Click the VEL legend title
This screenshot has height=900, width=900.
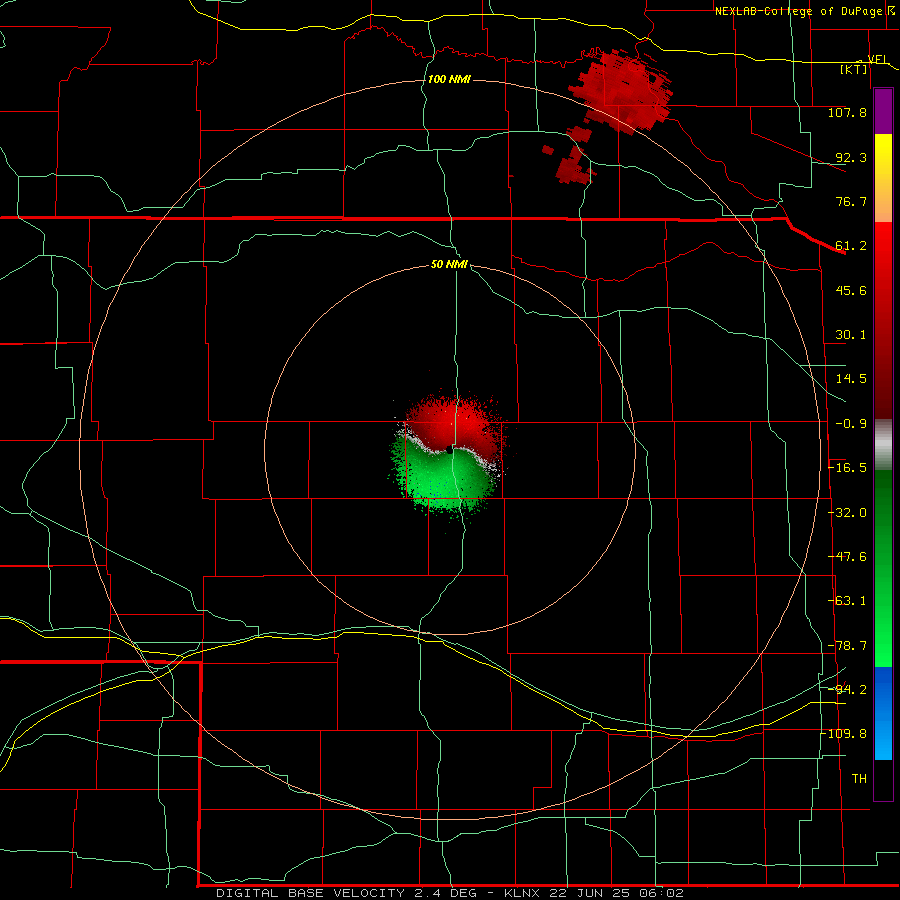click(x=878, y=59)
